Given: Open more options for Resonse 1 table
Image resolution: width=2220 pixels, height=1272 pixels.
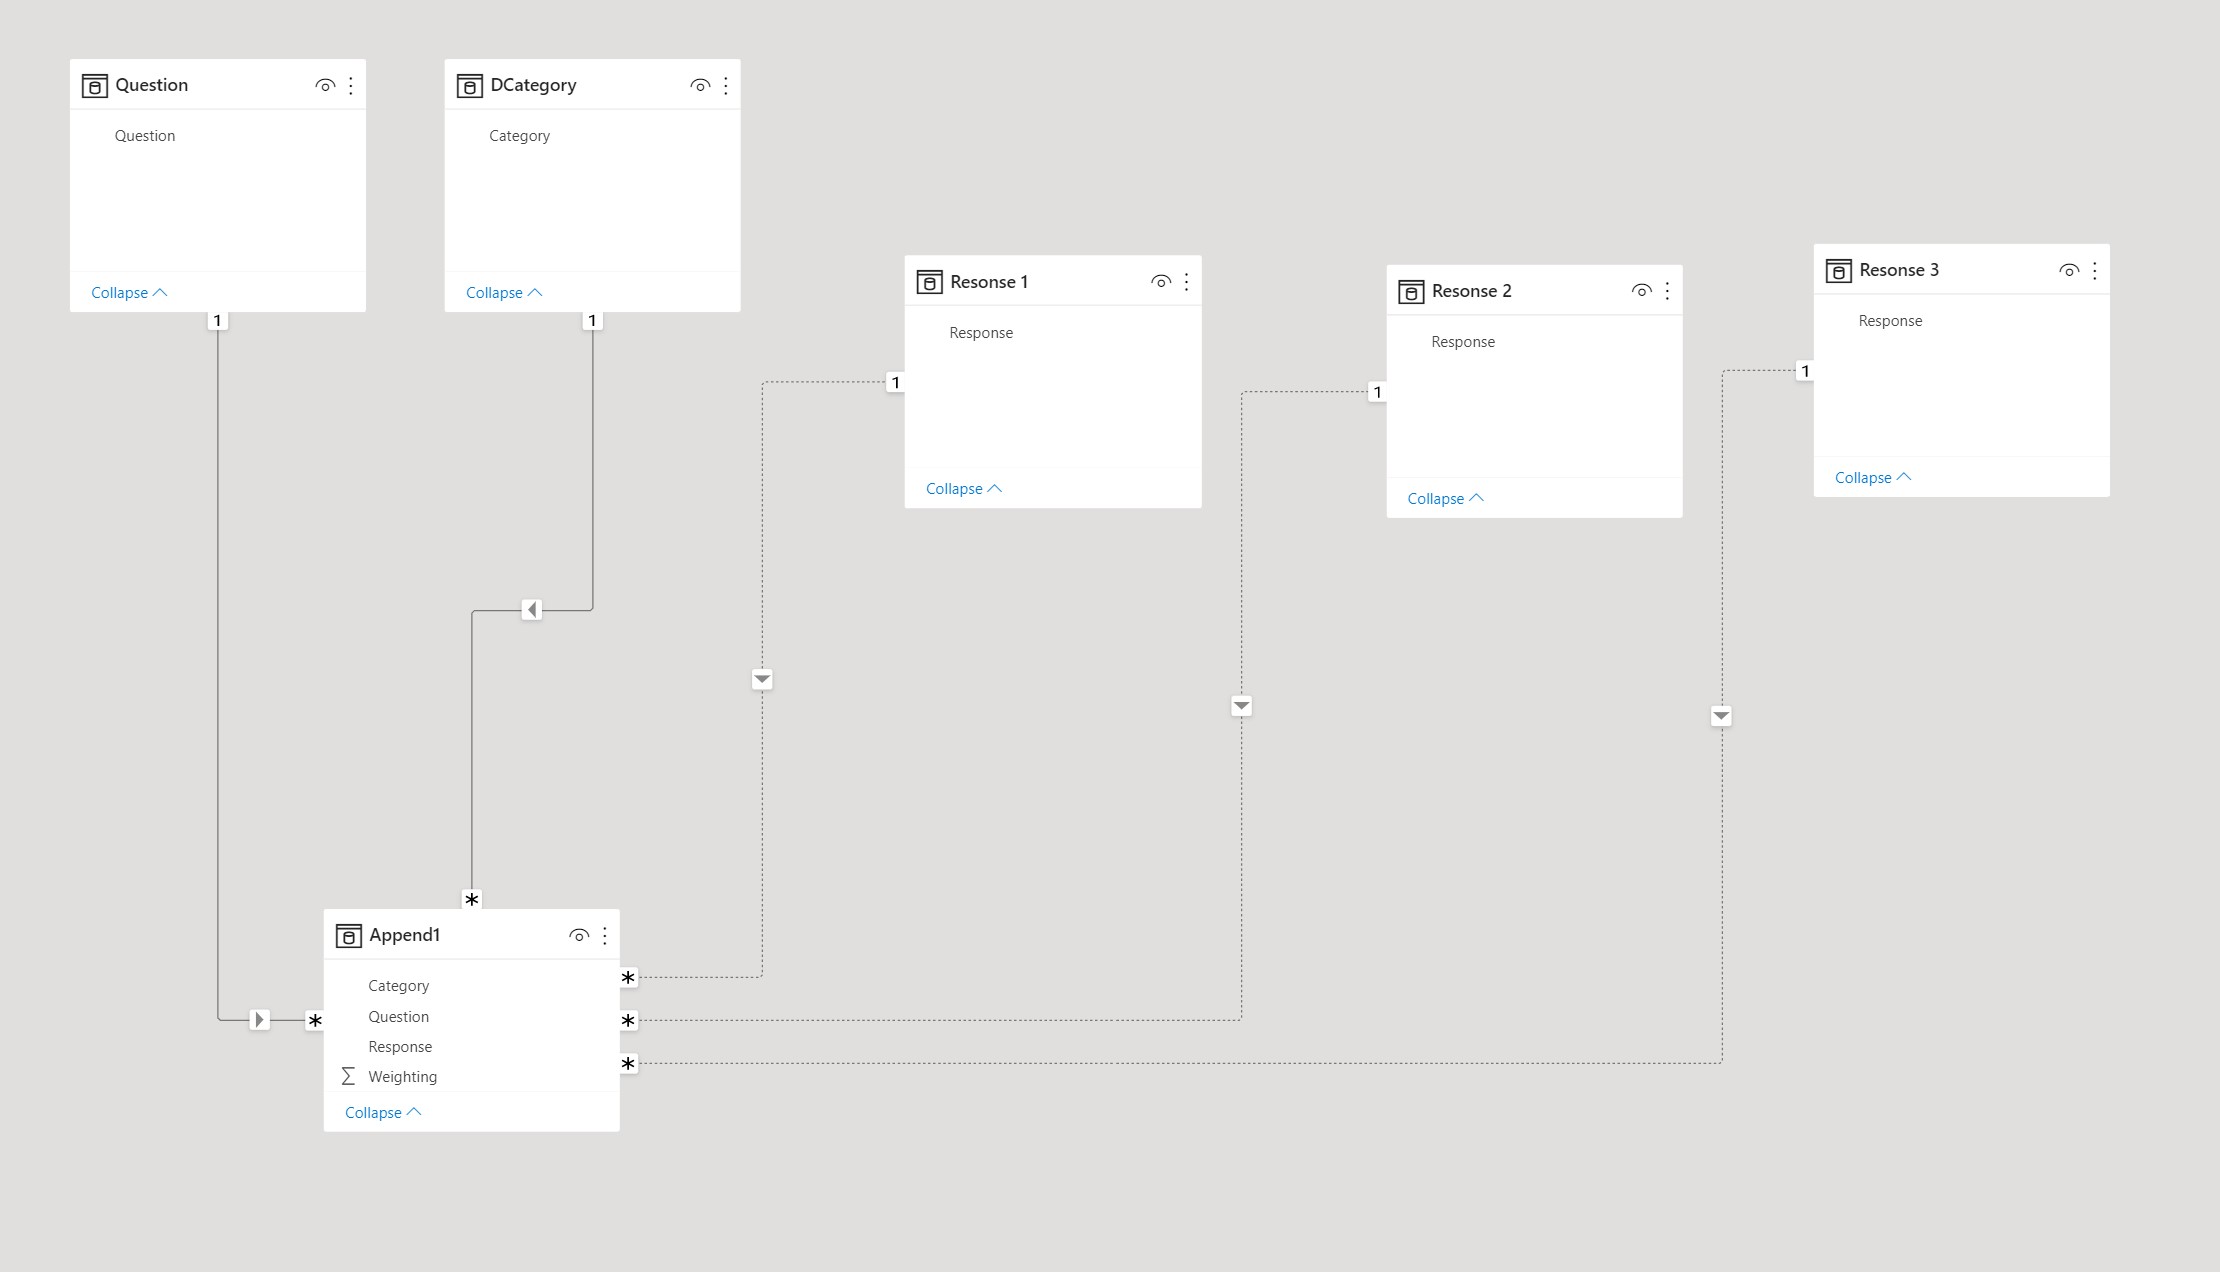Looking at the screenshot, I should pos(1187,282).
